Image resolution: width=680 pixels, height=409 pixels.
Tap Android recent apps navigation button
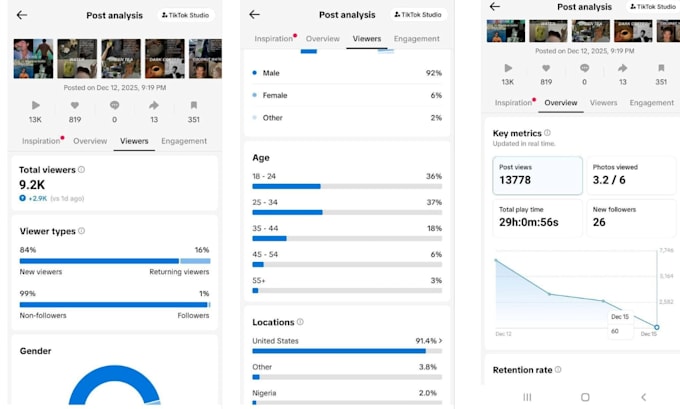point(527,397)
